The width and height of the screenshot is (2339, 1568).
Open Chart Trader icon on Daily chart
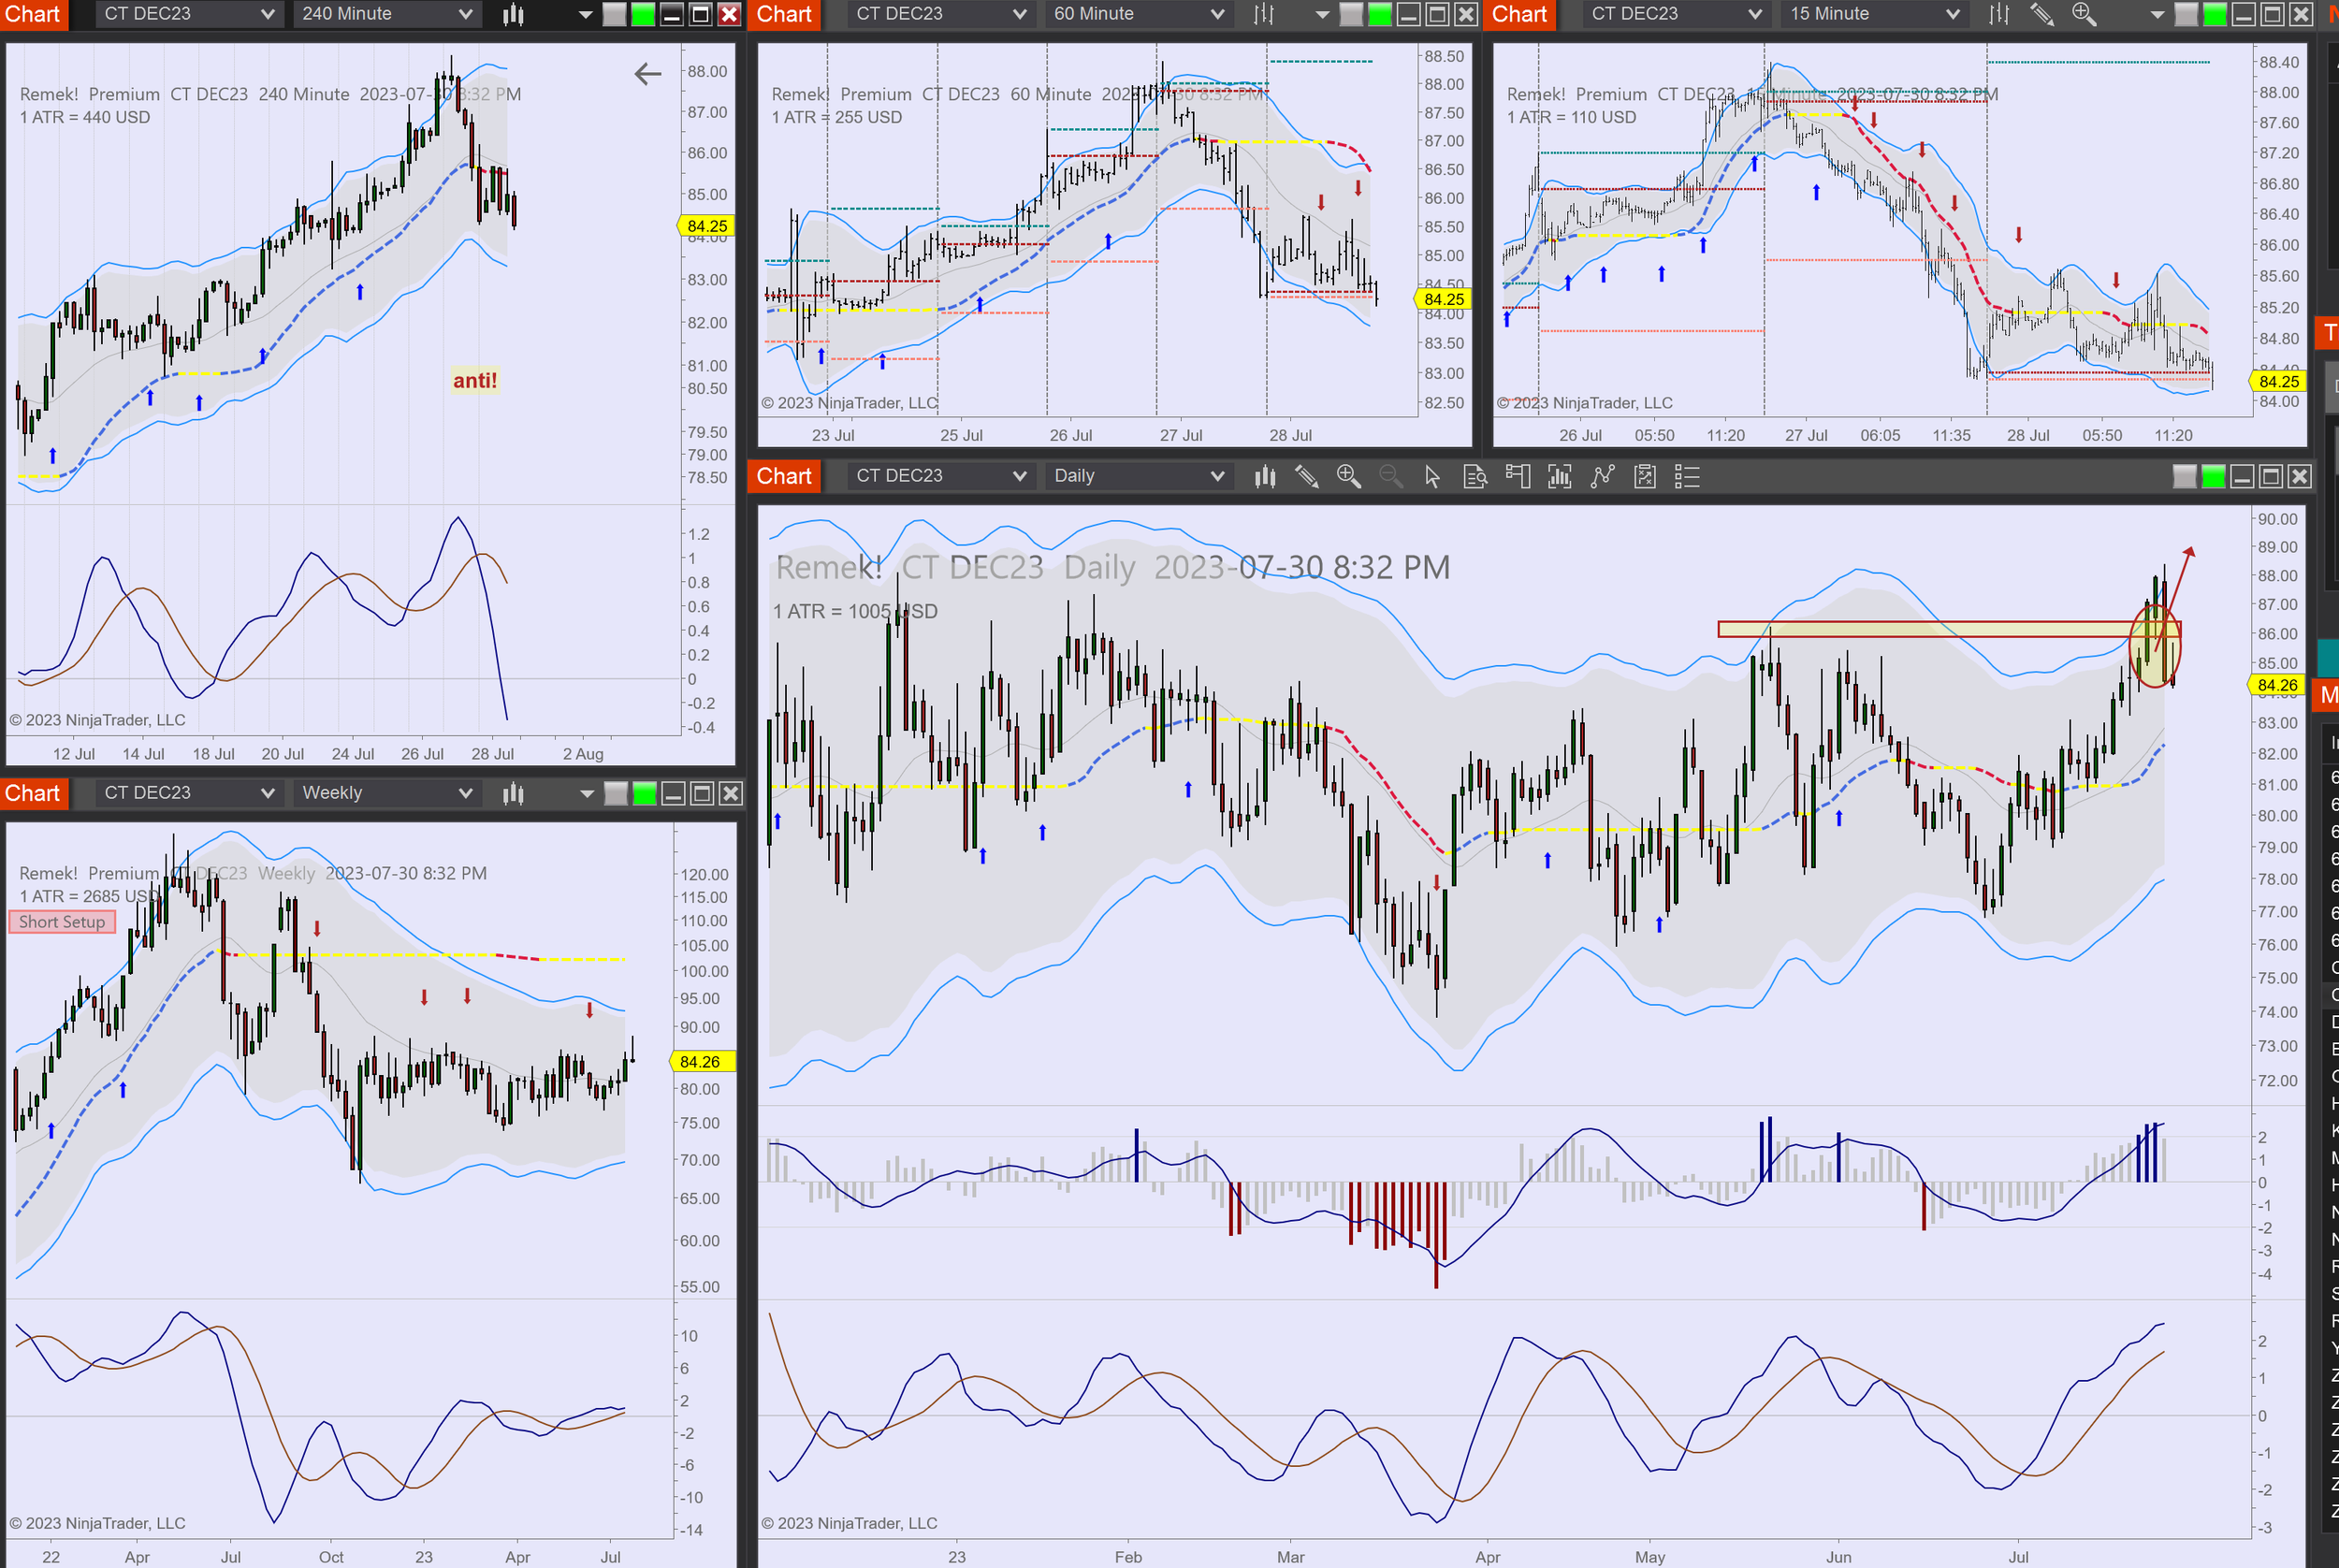coord(1517,477)
